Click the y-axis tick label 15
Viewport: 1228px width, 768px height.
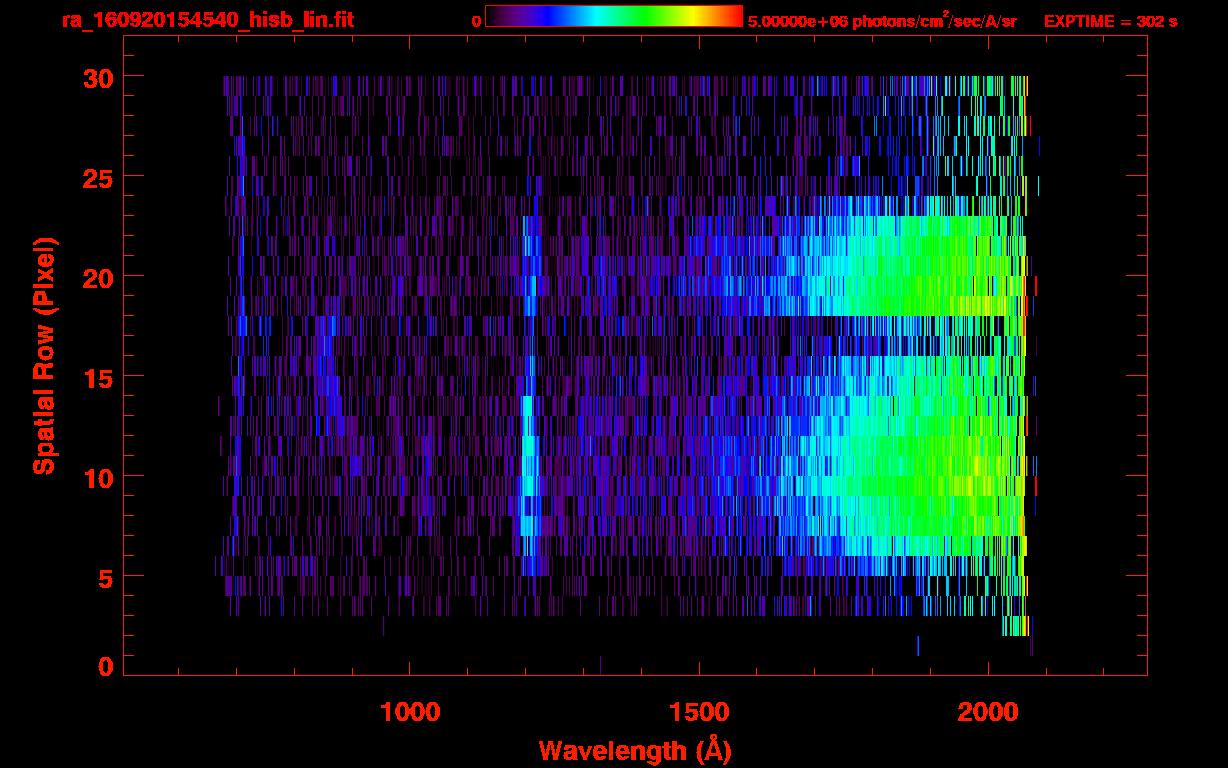pos(97,377)
